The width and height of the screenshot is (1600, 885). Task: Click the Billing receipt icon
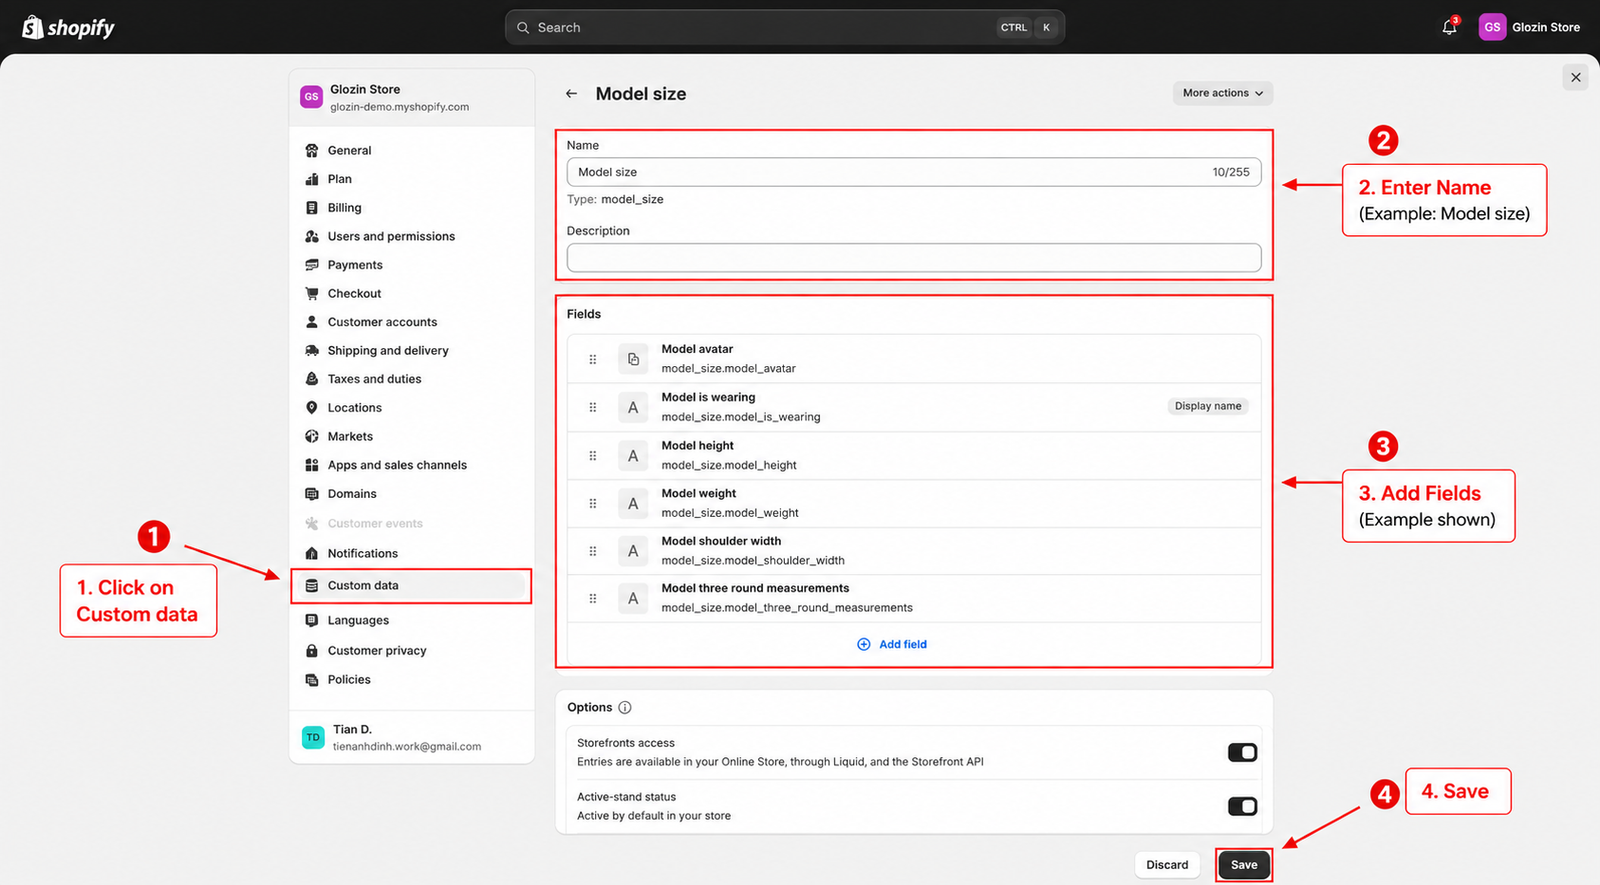(312, 208)
